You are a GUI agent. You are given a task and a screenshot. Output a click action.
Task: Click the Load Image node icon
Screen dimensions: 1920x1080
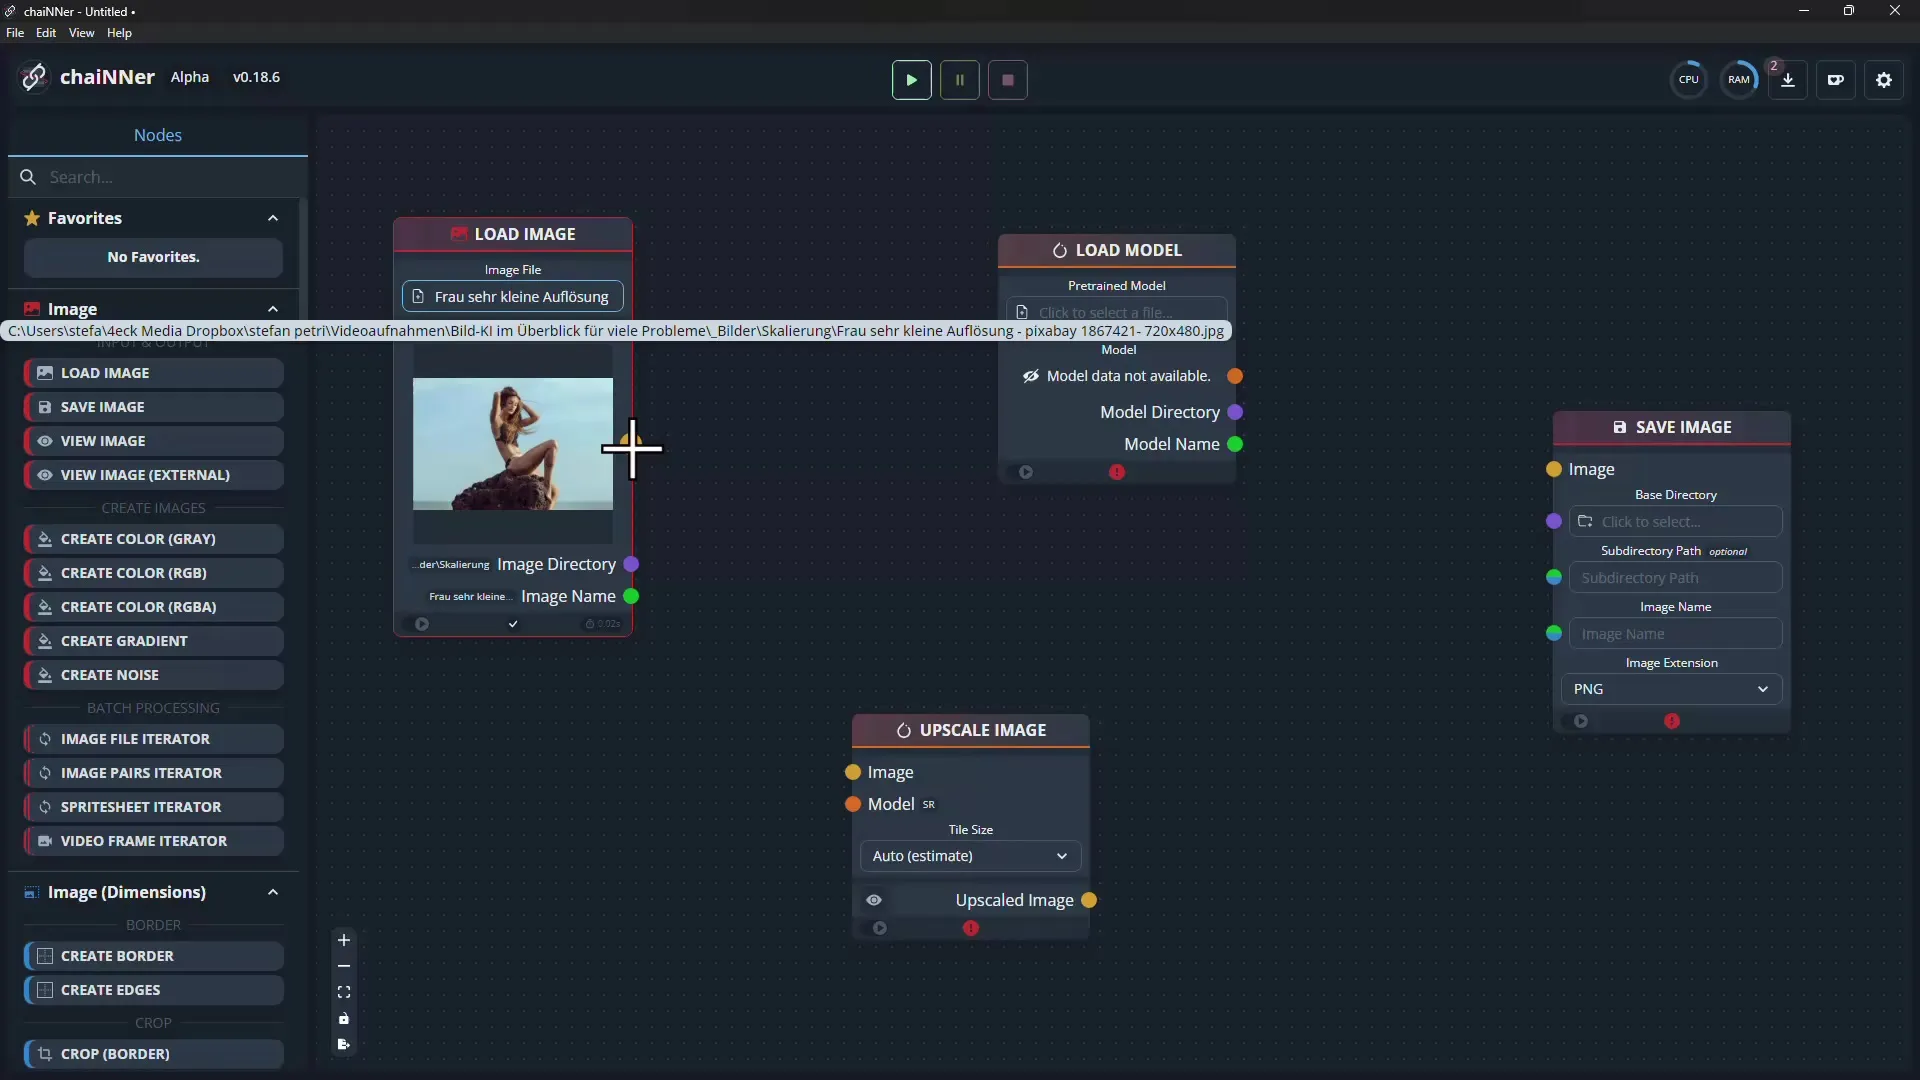(458, 233)
